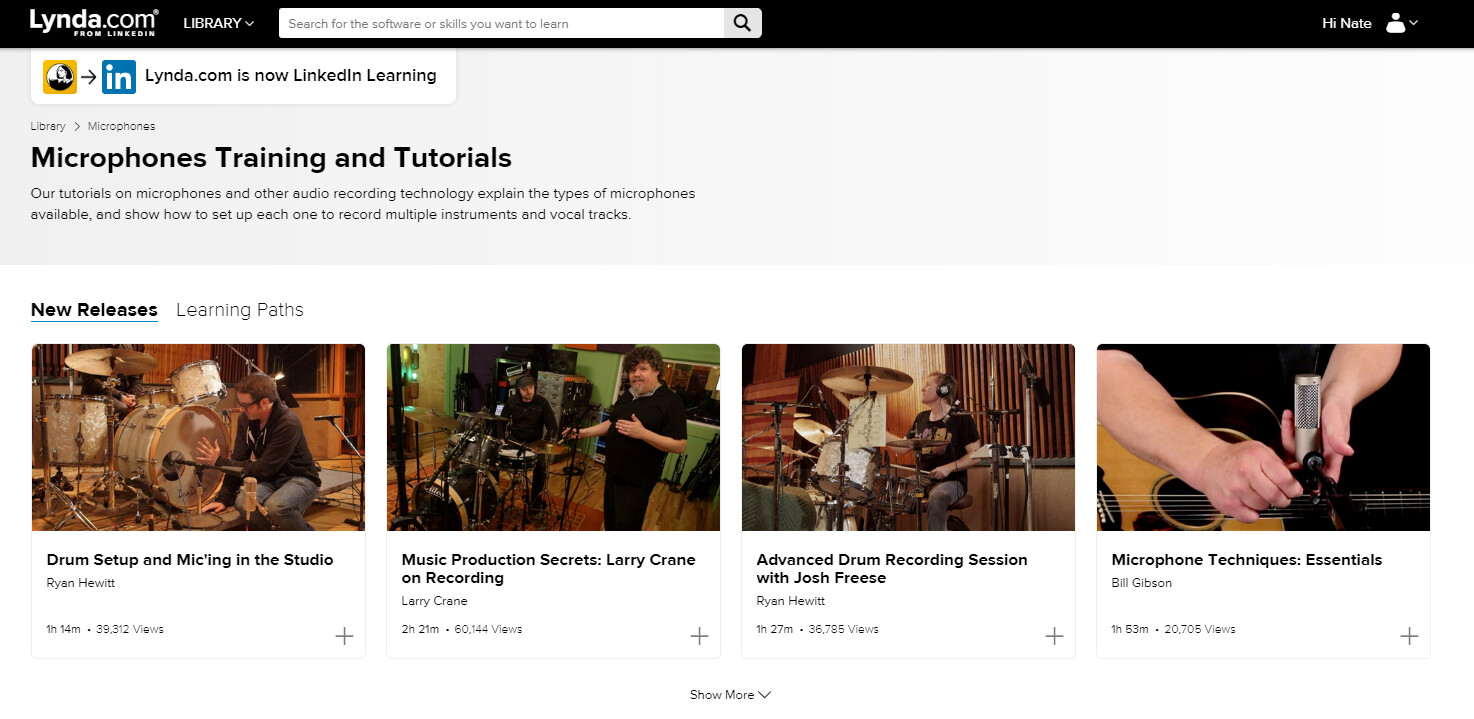Click the Lynda.com logo

[93, 22]
